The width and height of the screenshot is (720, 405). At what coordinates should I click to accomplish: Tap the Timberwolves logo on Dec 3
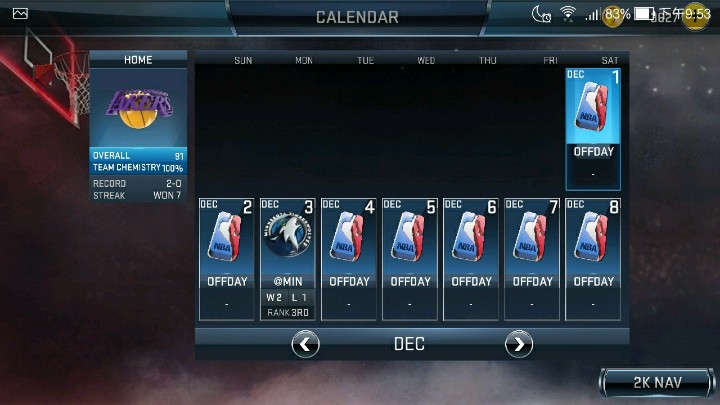click(287, 234)
